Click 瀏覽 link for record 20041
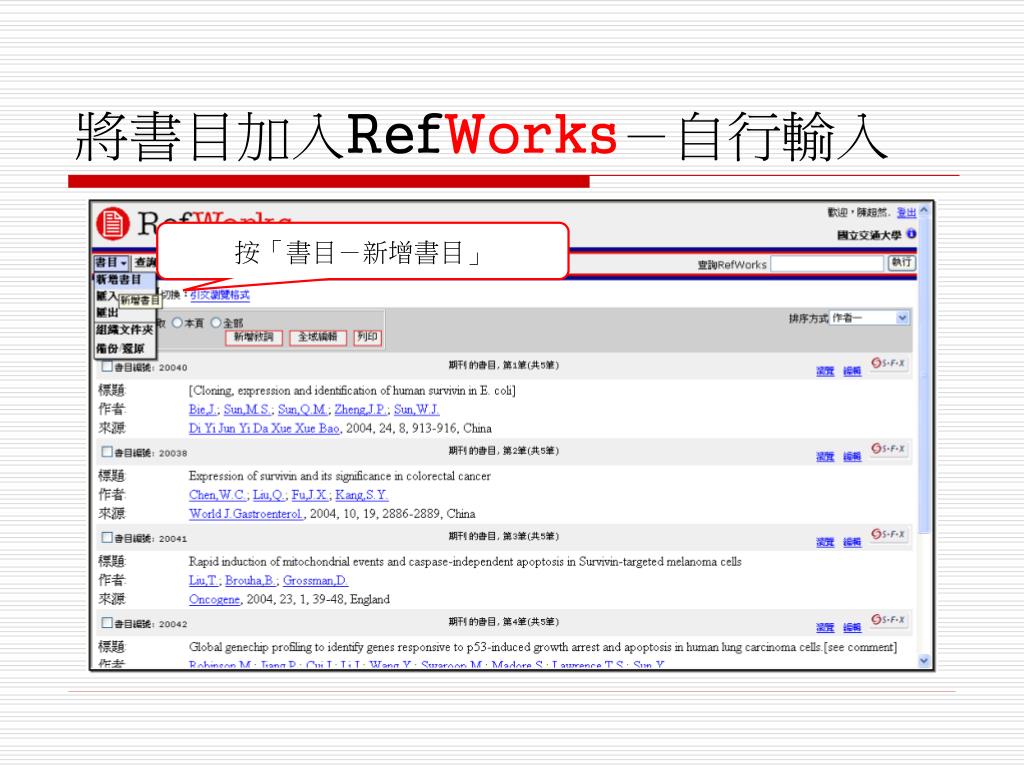Image resolution: width=1024 pixels, height=768 pixels. coord(825,542)
